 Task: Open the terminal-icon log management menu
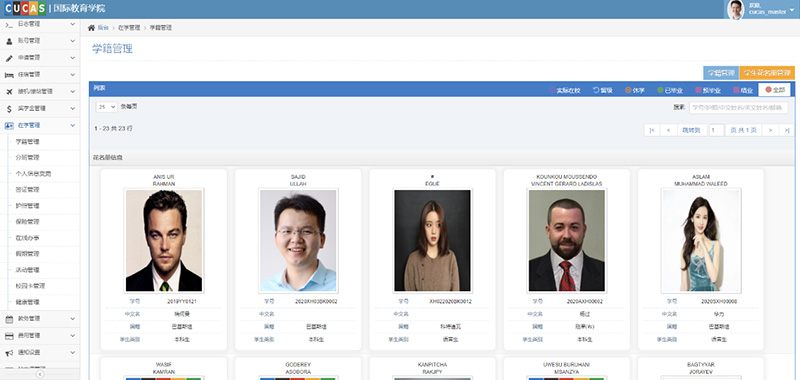pos(40,24)
